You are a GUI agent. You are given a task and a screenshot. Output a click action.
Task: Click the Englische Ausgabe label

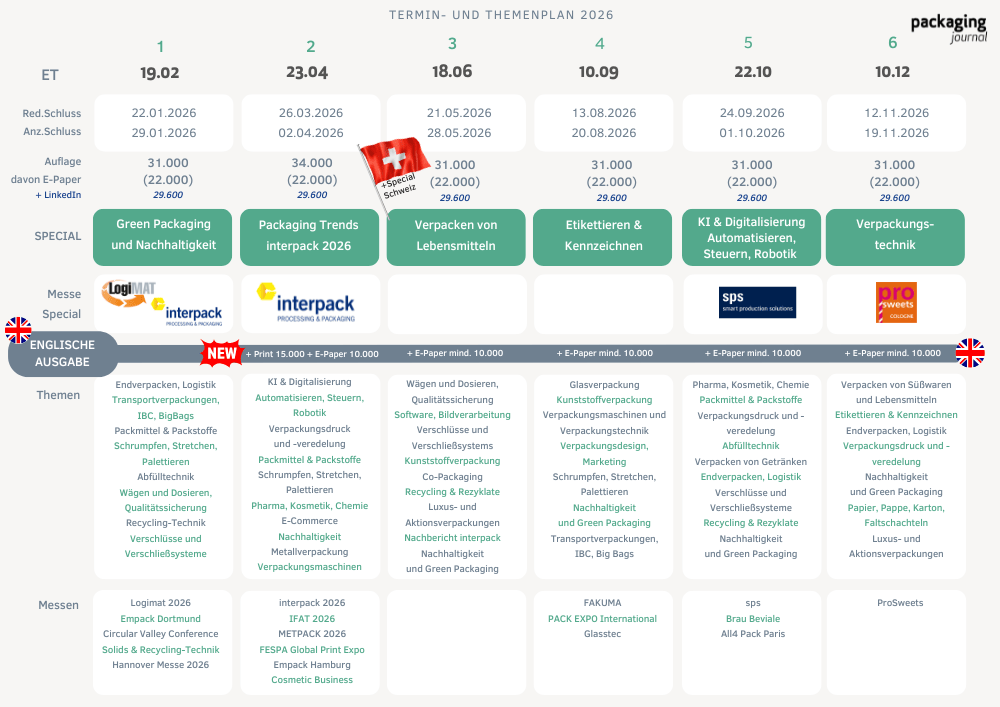coord(61,353)
